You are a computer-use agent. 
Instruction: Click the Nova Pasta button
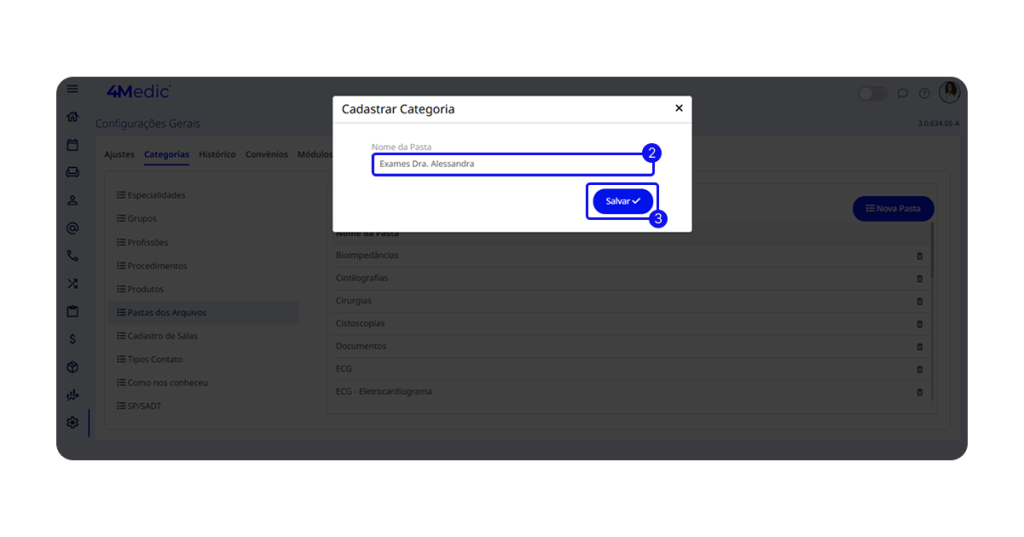[893, 208]
